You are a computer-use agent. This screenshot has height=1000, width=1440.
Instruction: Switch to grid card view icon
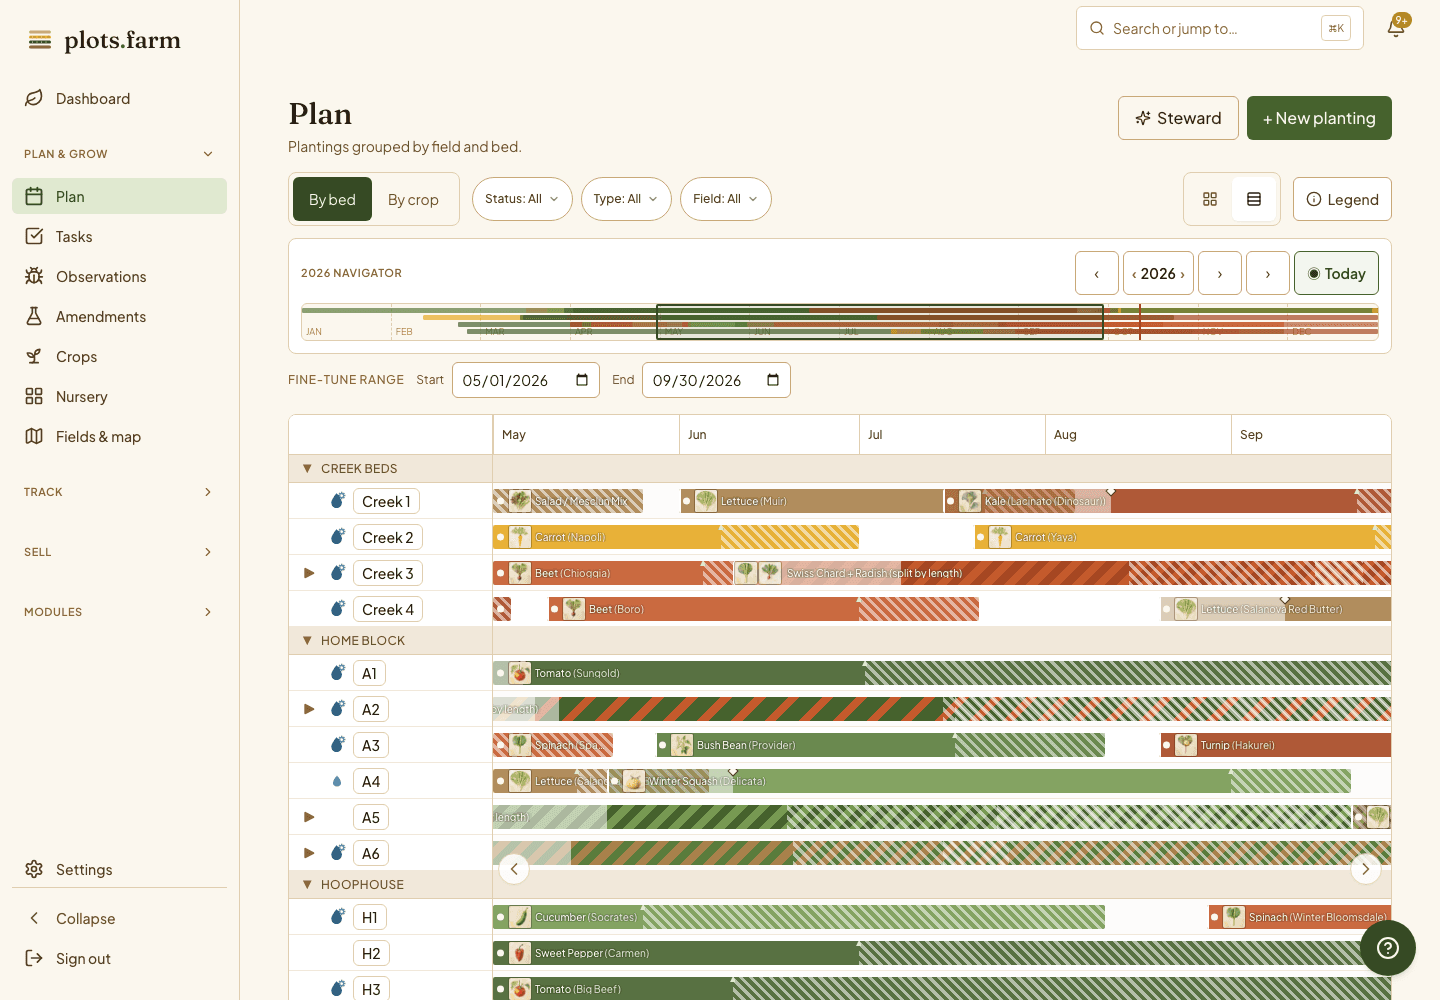[x=1210, y=199]
